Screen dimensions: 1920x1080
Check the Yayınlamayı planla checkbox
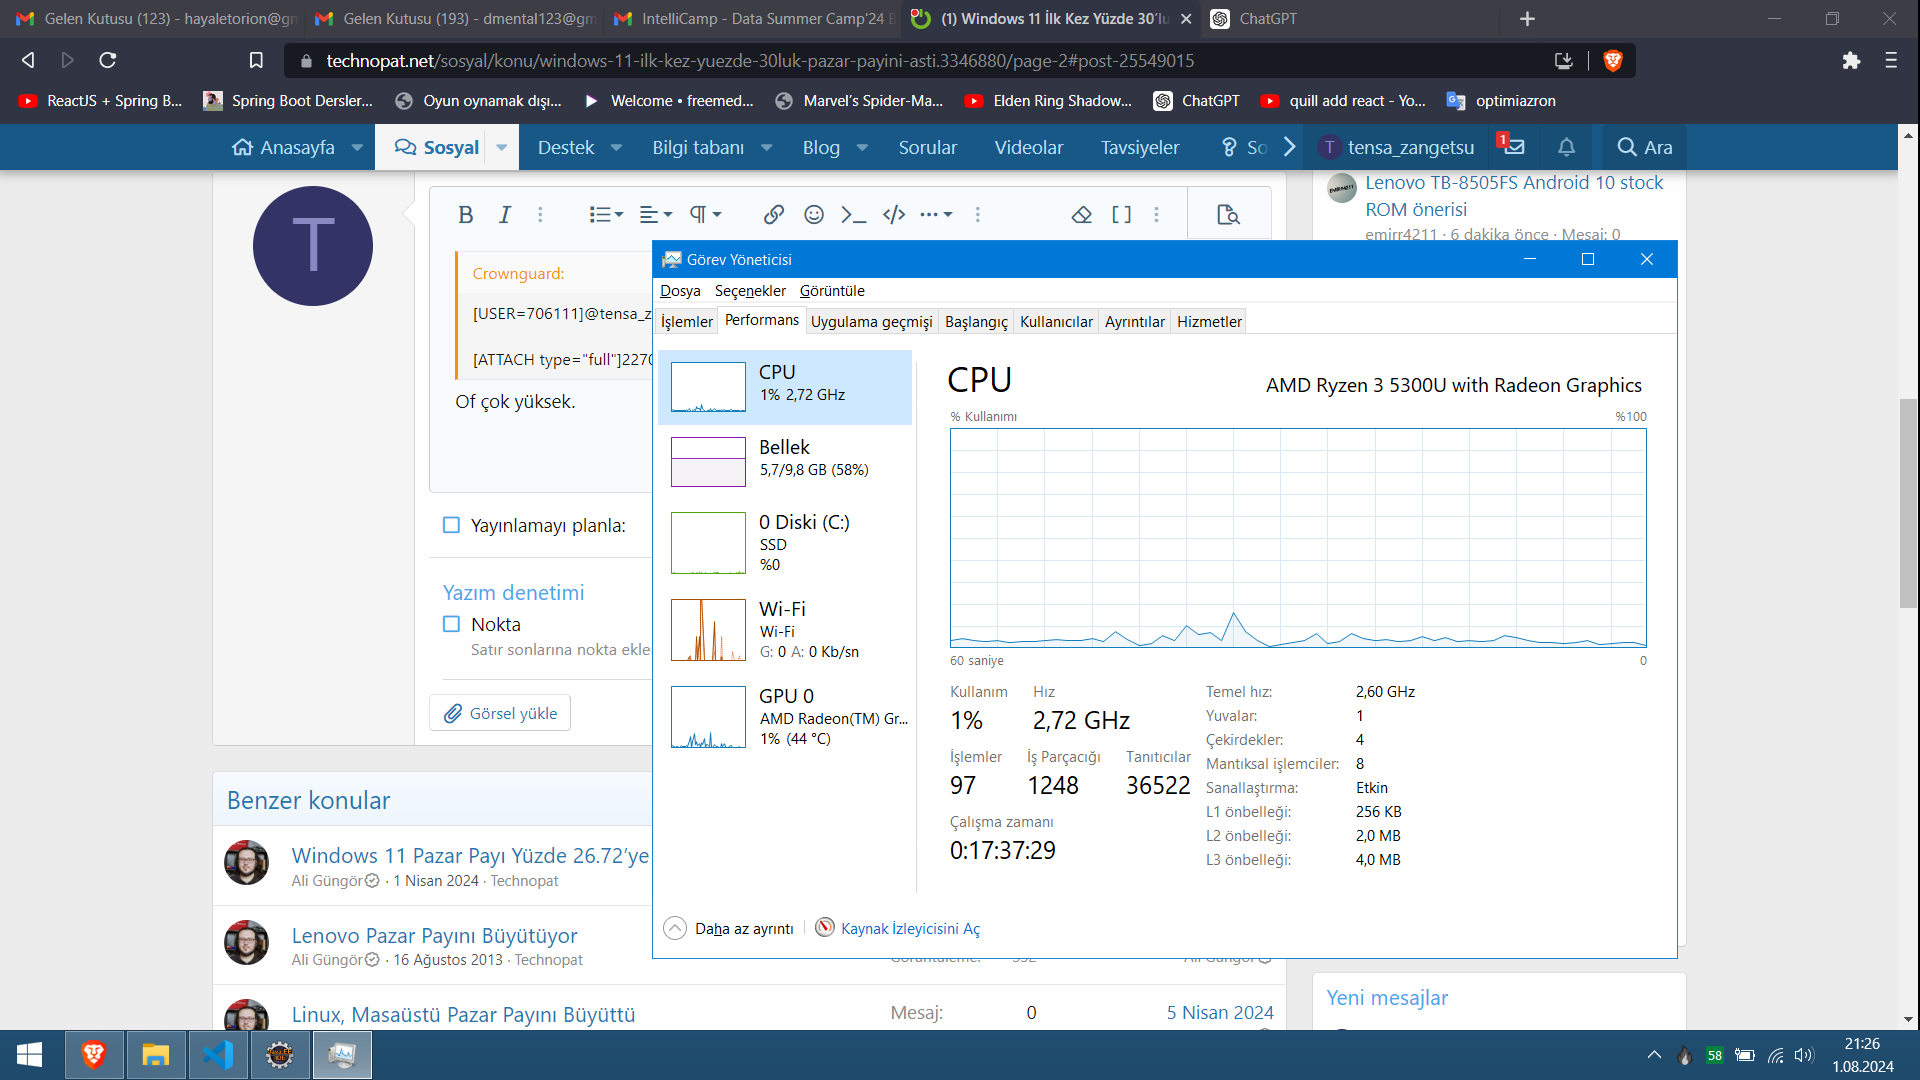(451, 525)
